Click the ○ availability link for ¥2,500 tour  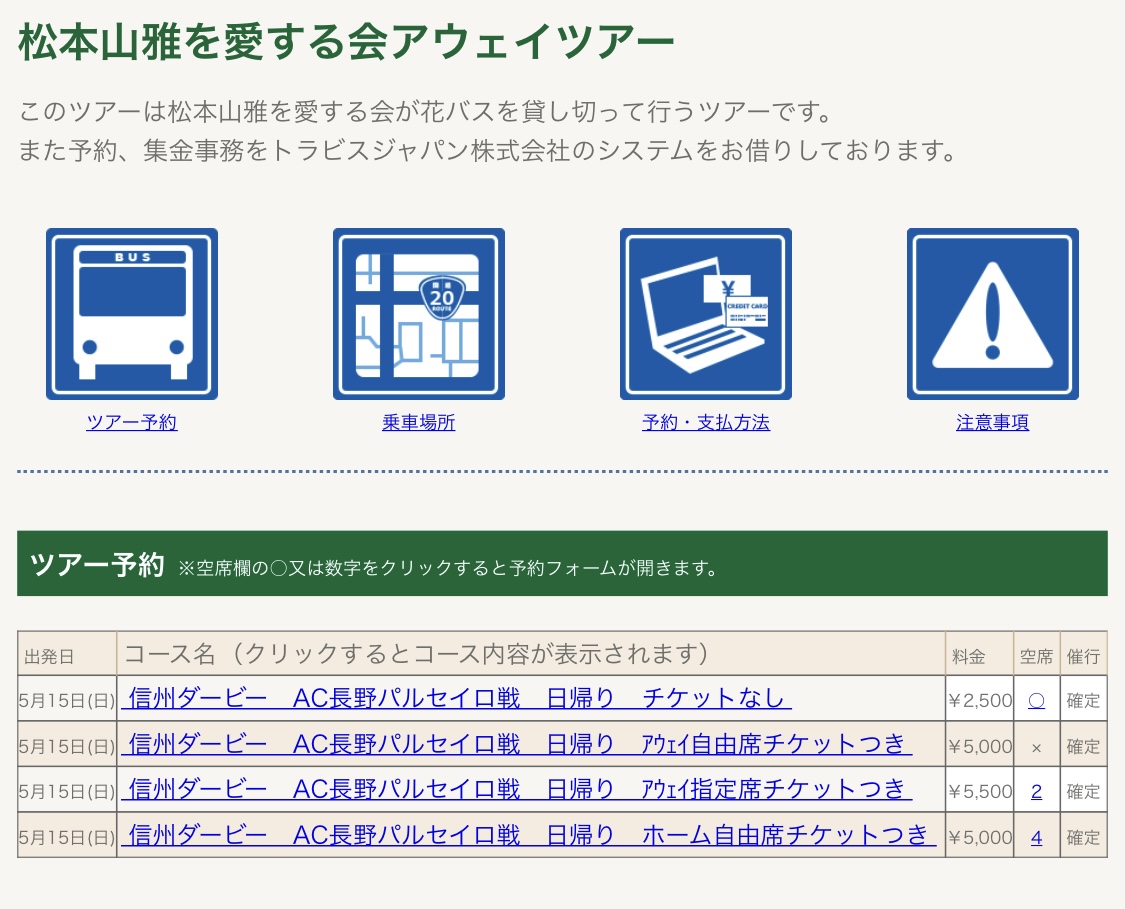coord(1036,701)
